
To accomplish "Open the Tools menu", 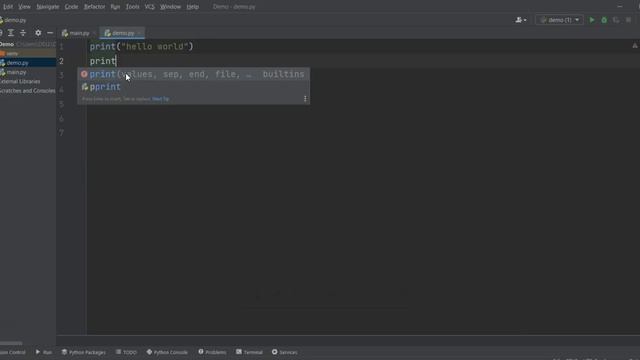I will [x=132, y=7].
